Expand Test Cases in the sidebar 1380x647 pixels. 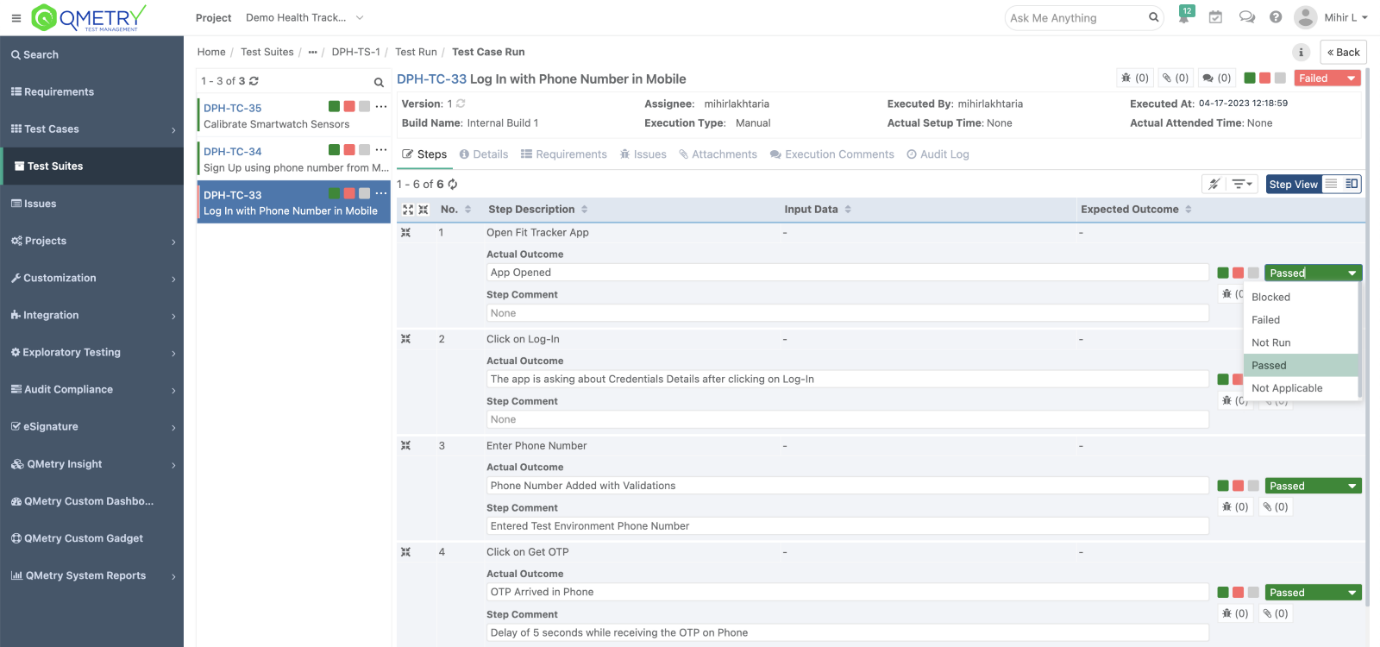[x=174, y=129]
